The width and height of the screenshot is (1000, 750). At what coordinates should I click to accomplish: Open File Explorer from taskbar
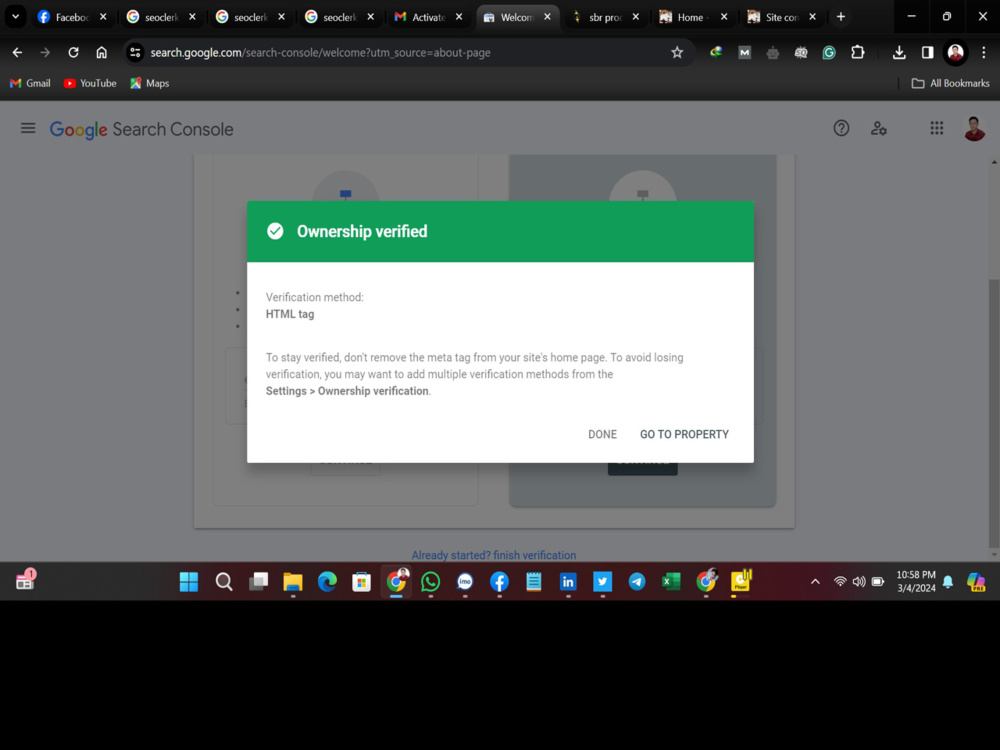(293, 582)
